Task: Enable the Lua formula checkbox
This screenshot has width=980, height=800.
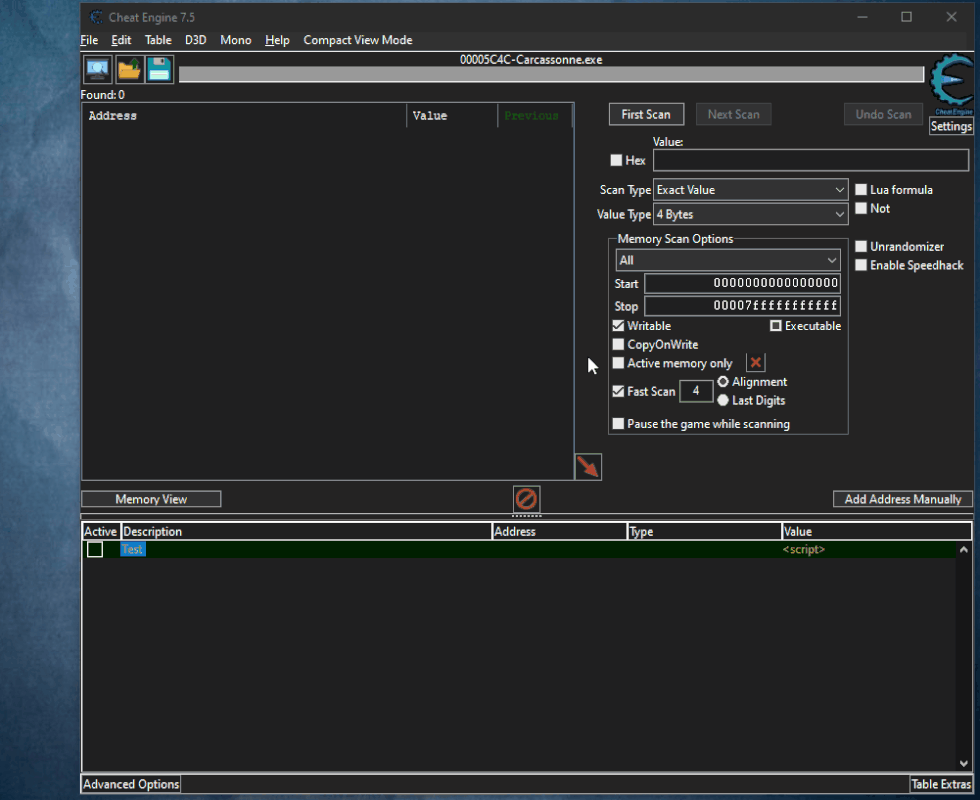Action: [x=861, y=189]
